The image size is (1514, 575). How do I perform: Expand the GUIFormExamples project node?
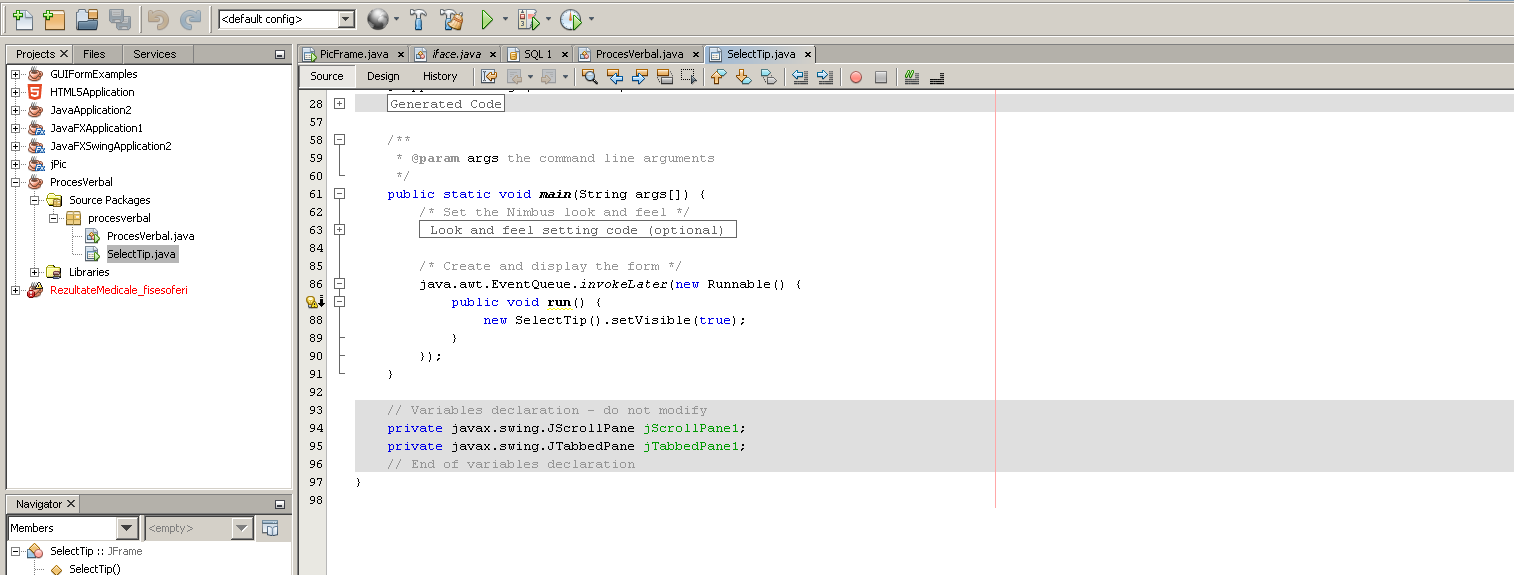pyautogui.click(x=15, y=74)
